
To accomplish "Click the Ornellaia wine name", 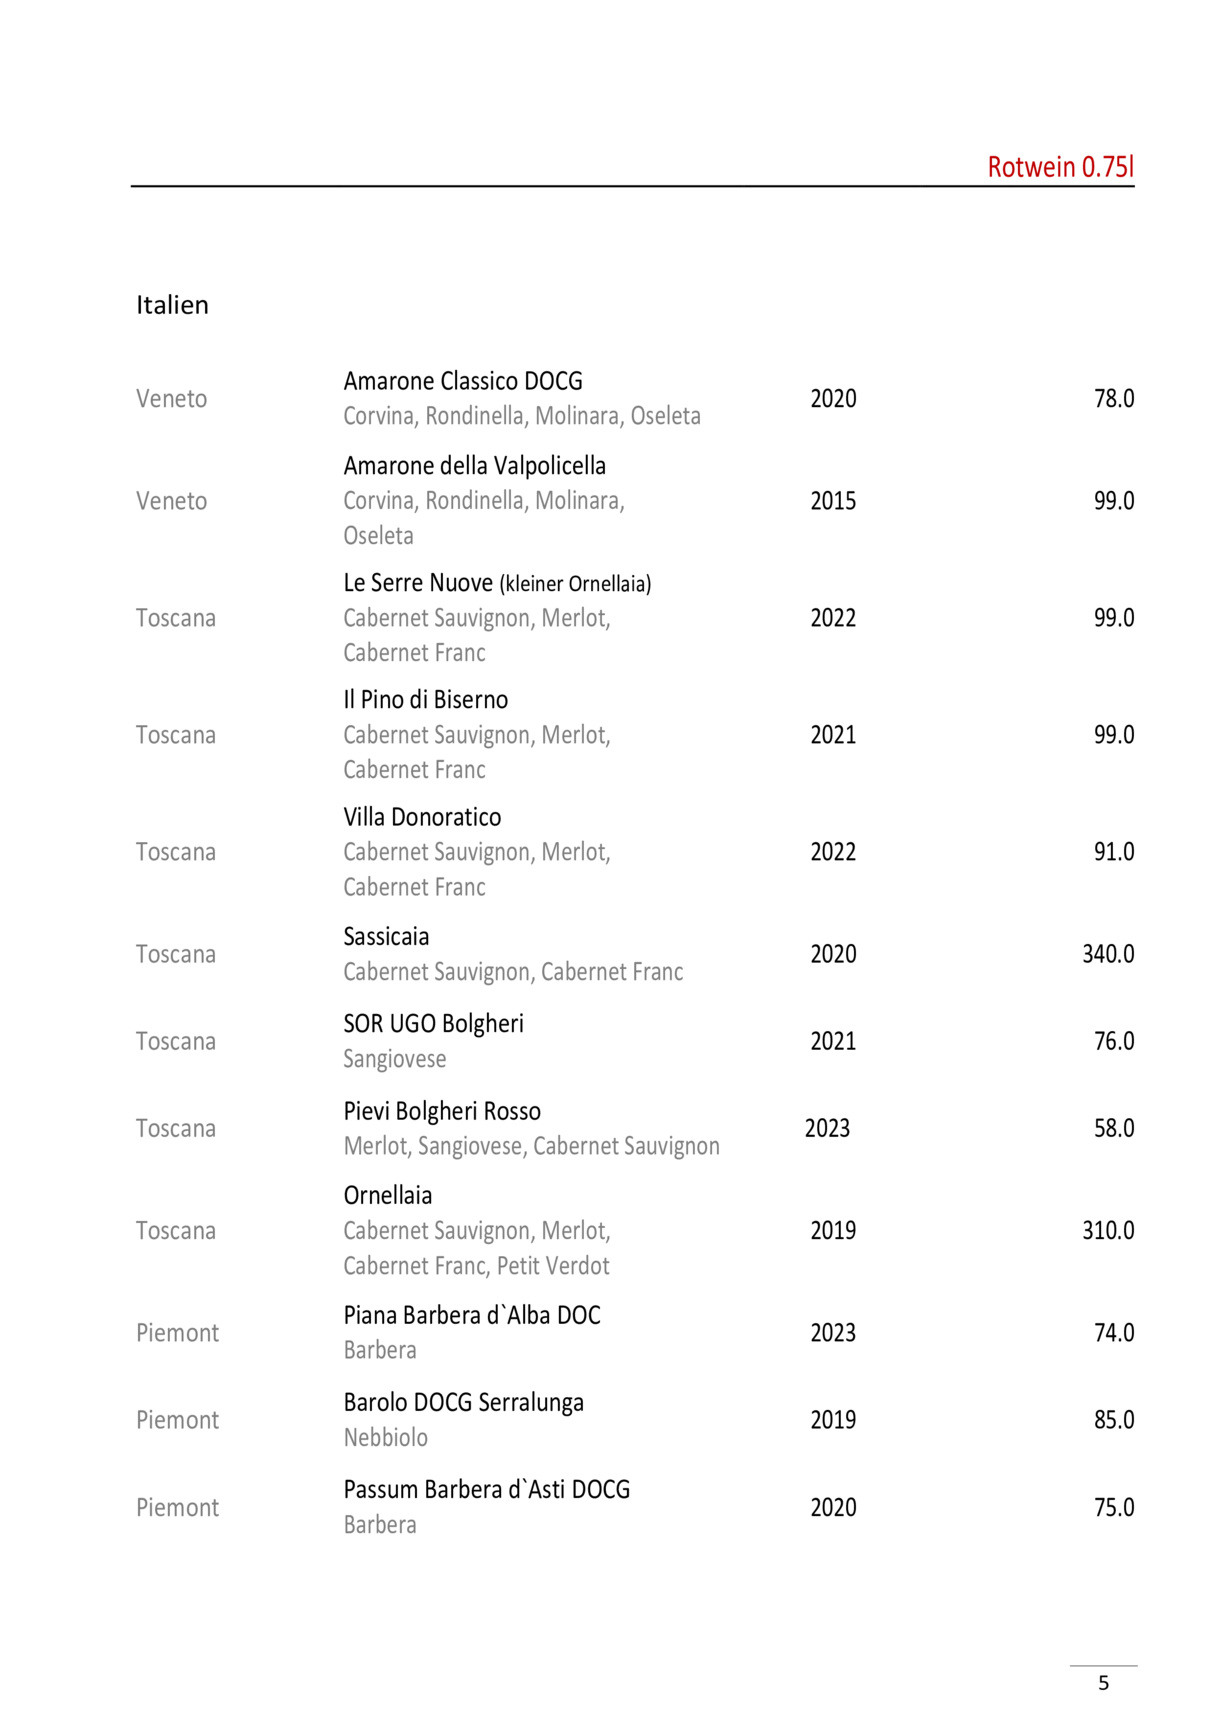I will point(388,1196).
